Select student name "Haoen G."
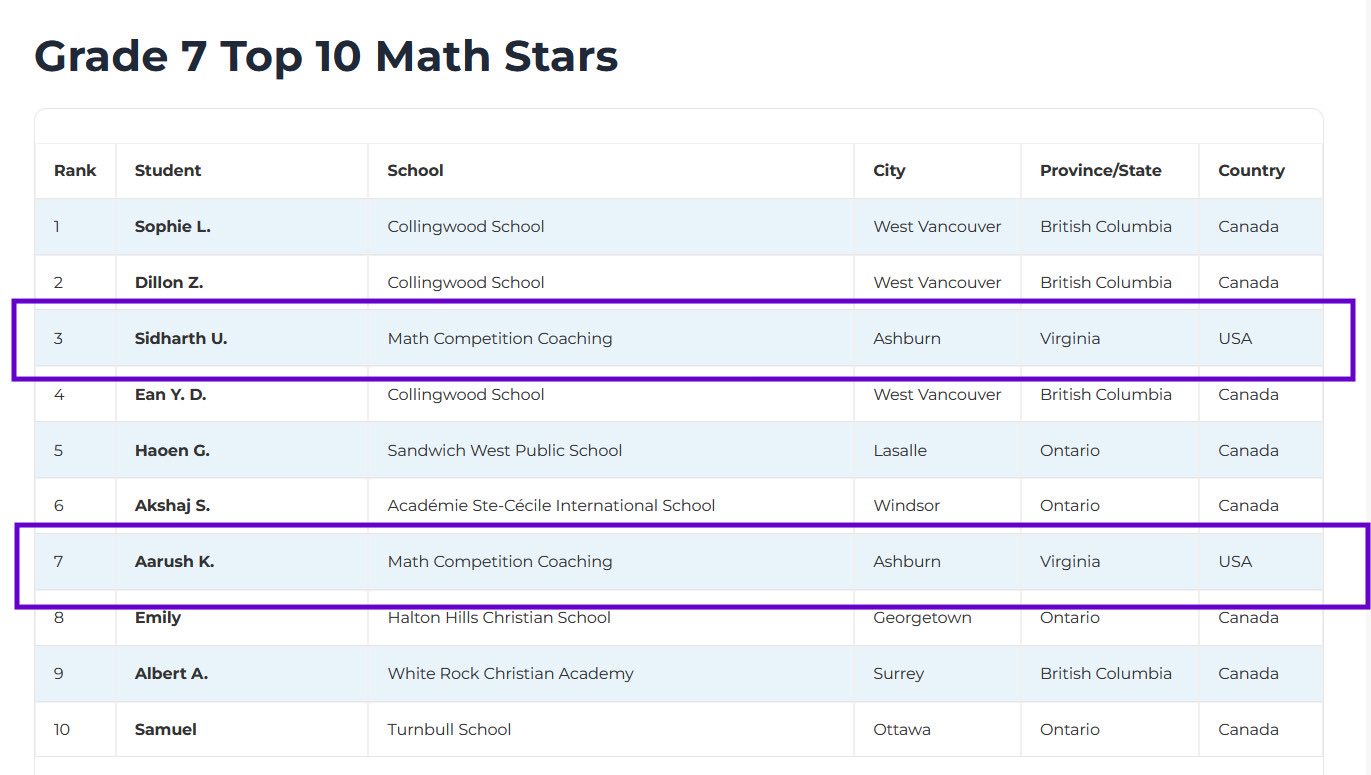1371x775 pixels. [x=172, y=450]
